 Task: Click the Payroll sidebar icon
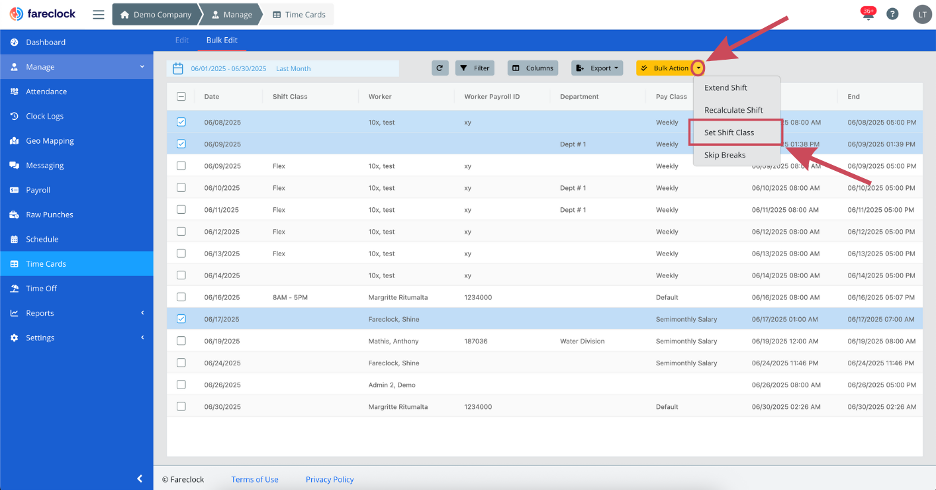point(14,190)
